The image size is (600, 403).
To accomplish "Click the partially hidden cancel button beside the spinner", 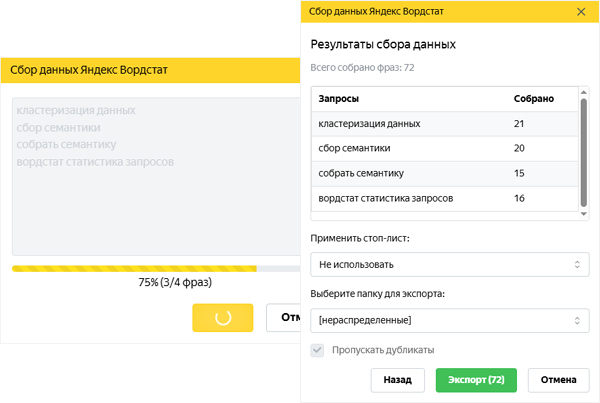I will pyautogui.click(x=283, y=317).
